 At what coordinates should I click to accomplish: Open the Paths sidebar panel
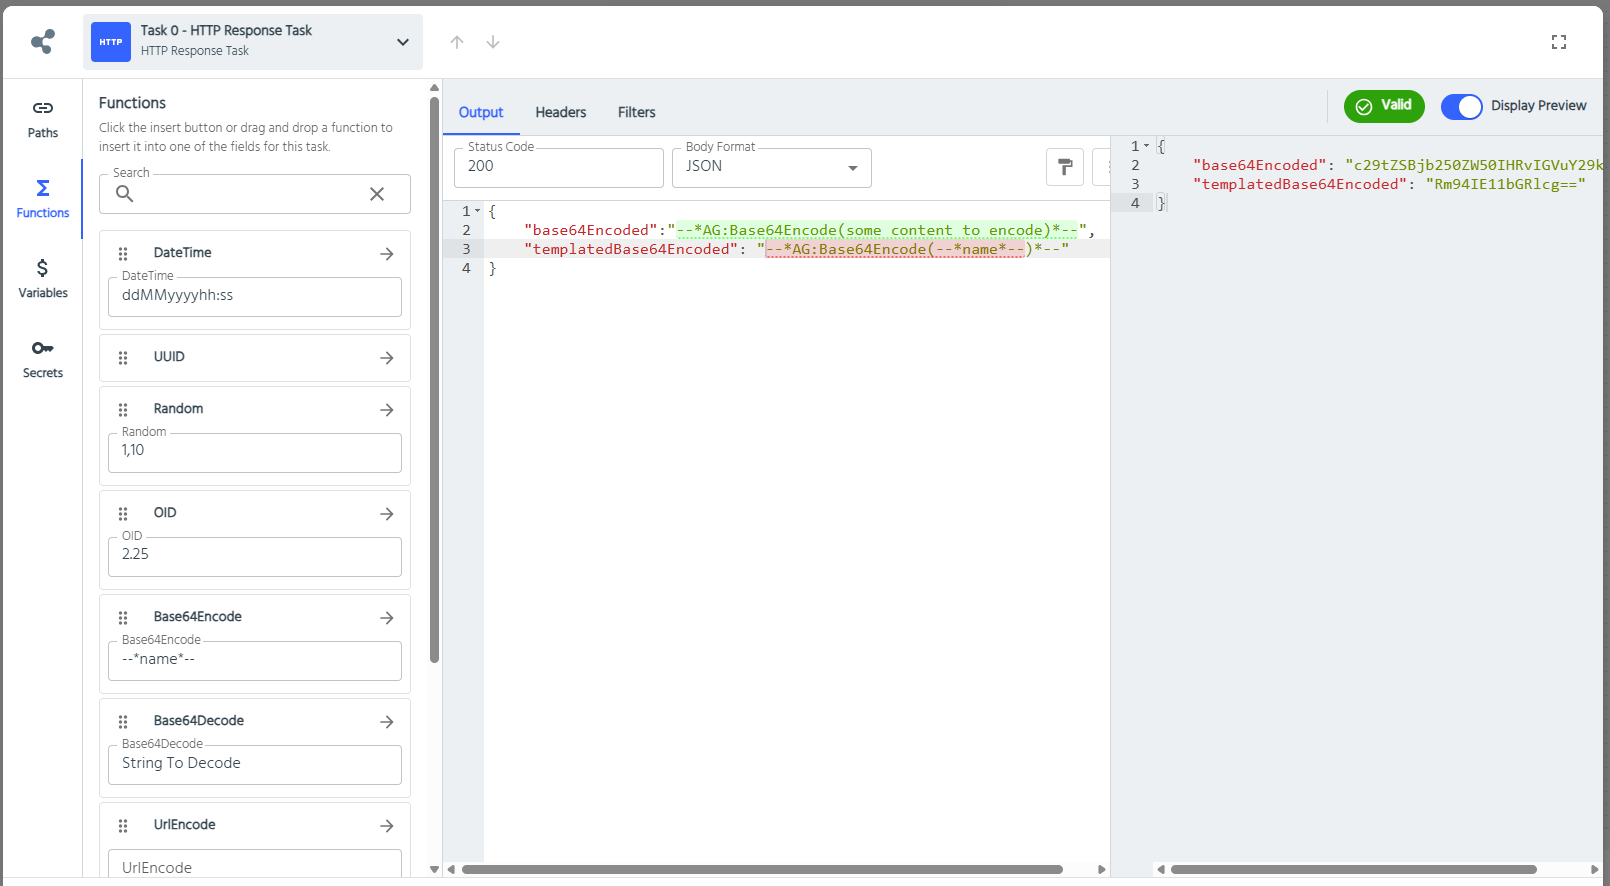point(42,119)
